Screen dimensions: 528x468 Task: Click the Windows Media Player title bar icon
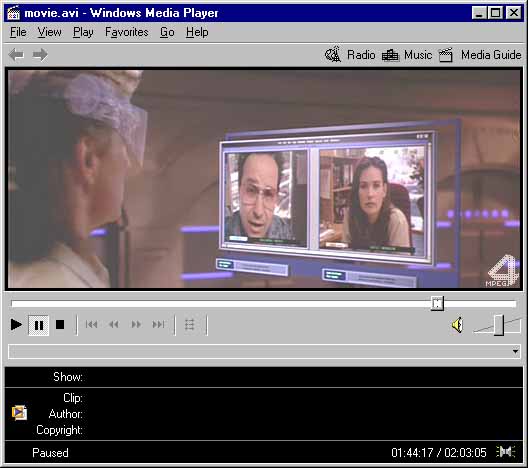pyautogui.click(x=13, y=13)
